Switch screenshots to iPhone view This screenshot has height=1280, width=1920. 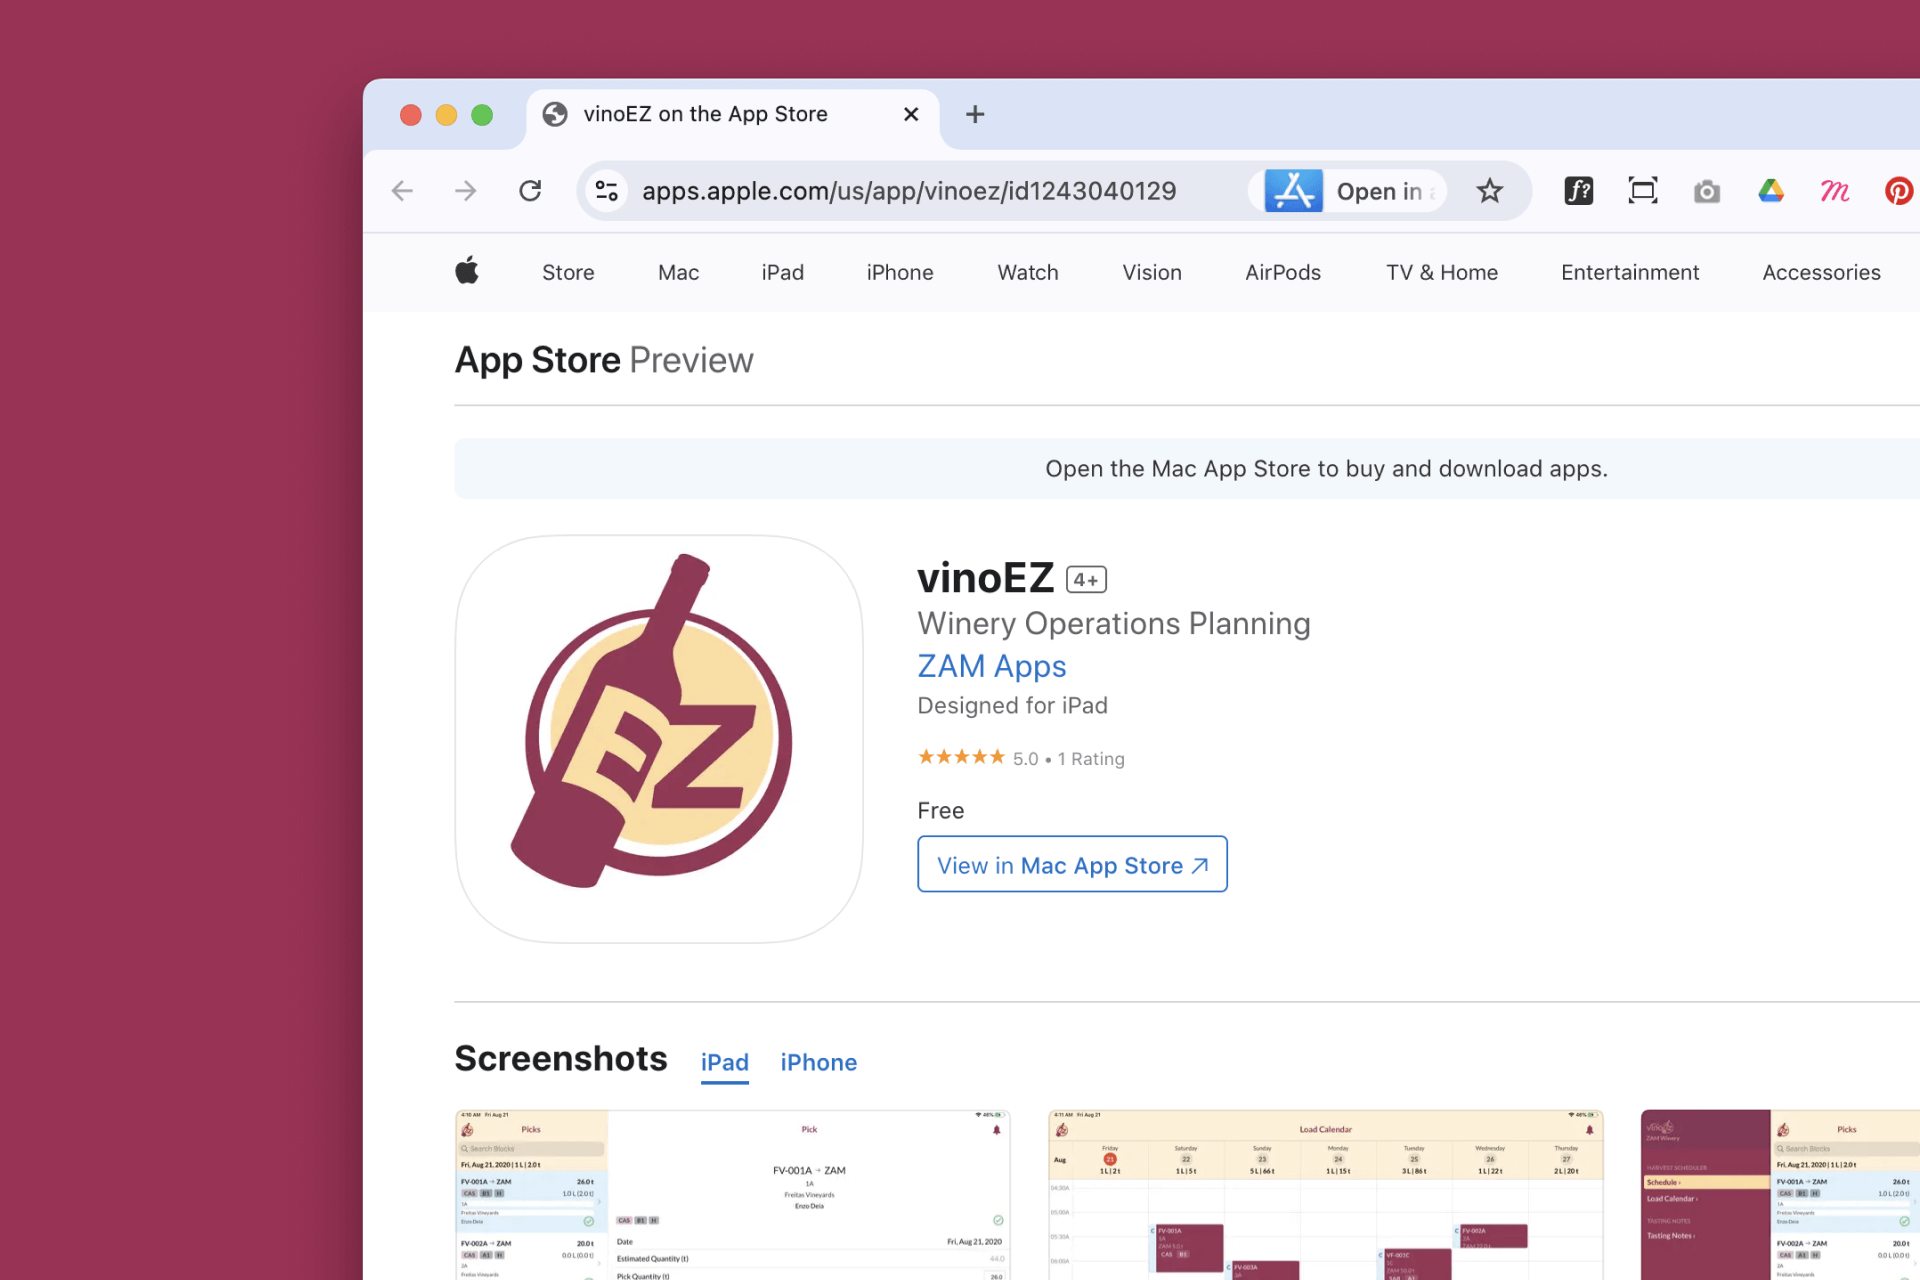(x=818, y=1062)
